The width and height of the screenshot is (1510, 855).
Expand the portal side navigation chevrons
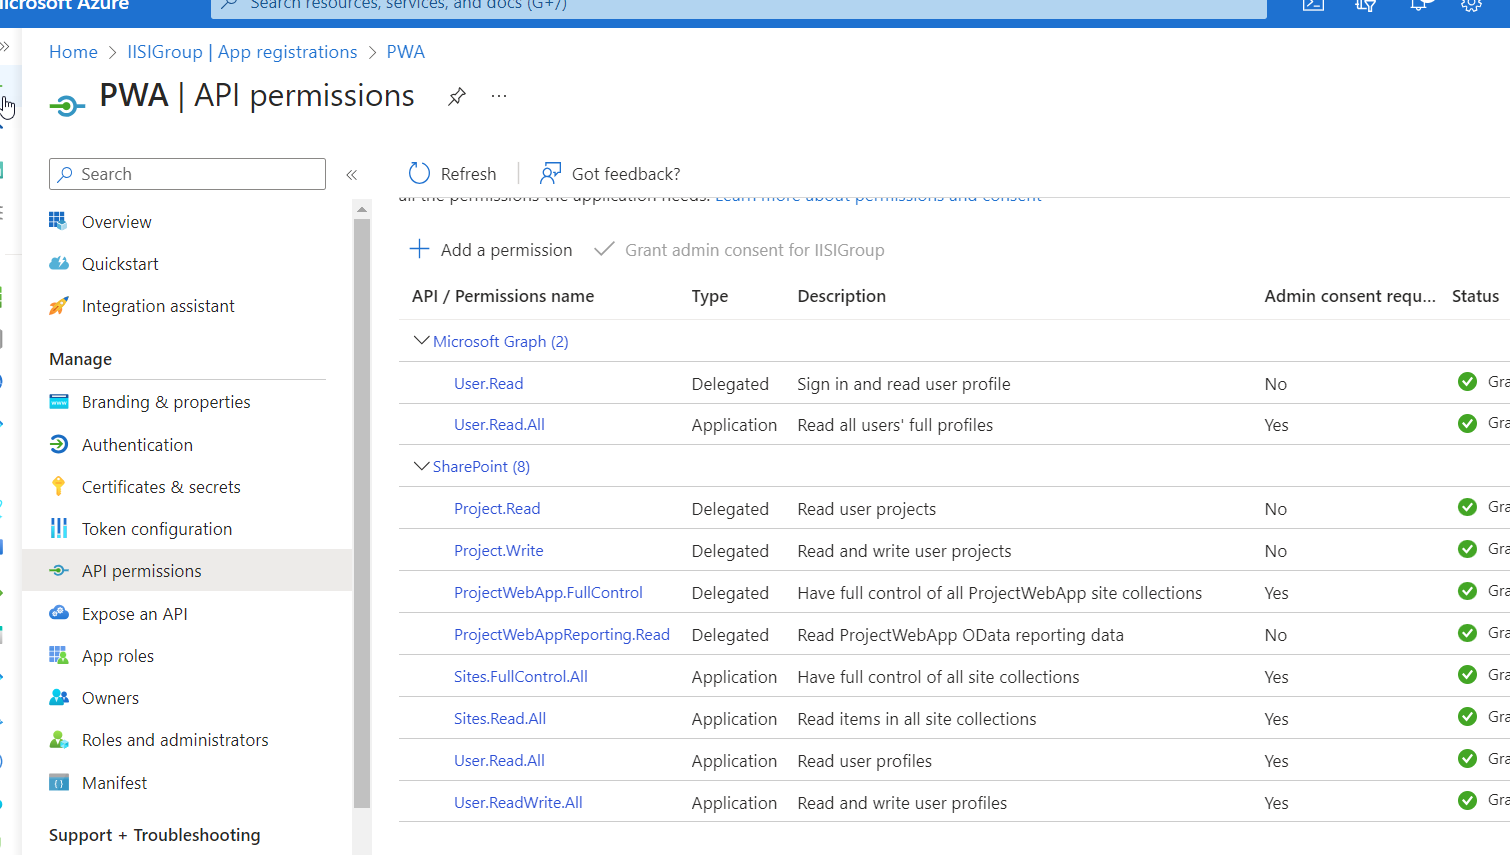click(5, 46)
